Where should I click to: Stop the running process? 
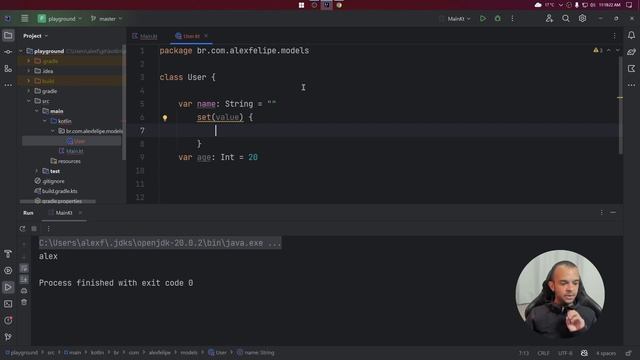click(x=34, y=229)
